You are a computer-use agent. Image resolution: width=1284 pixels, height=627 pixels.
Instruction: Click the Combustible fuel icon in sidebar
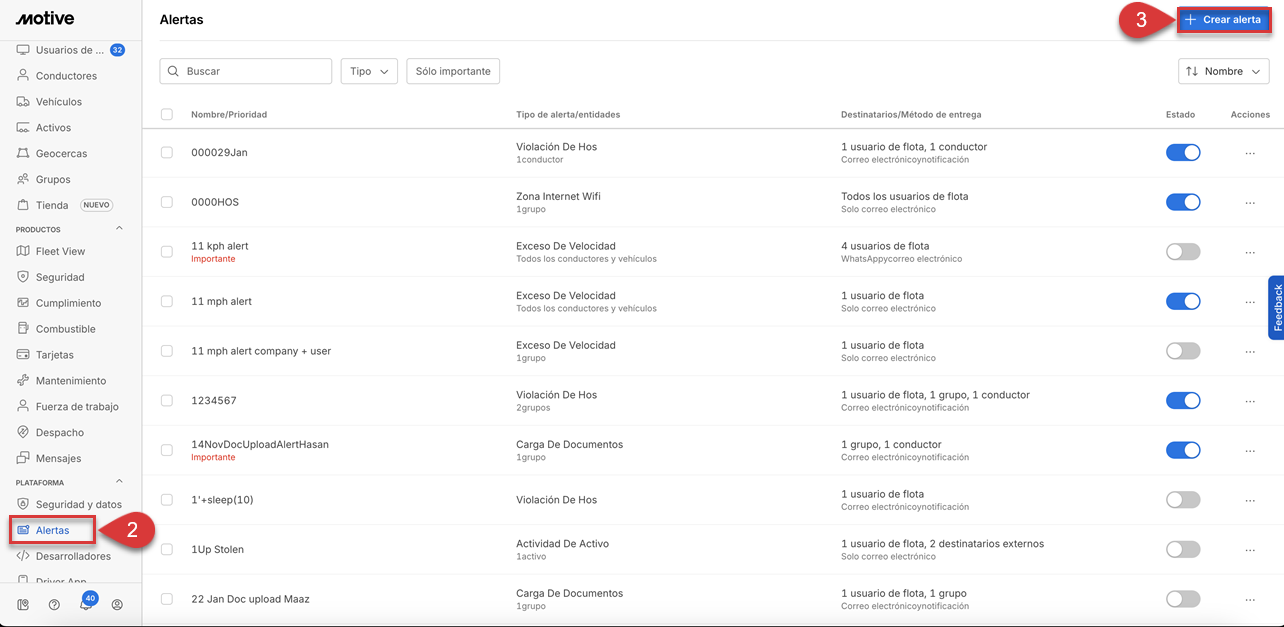point(23,329)
